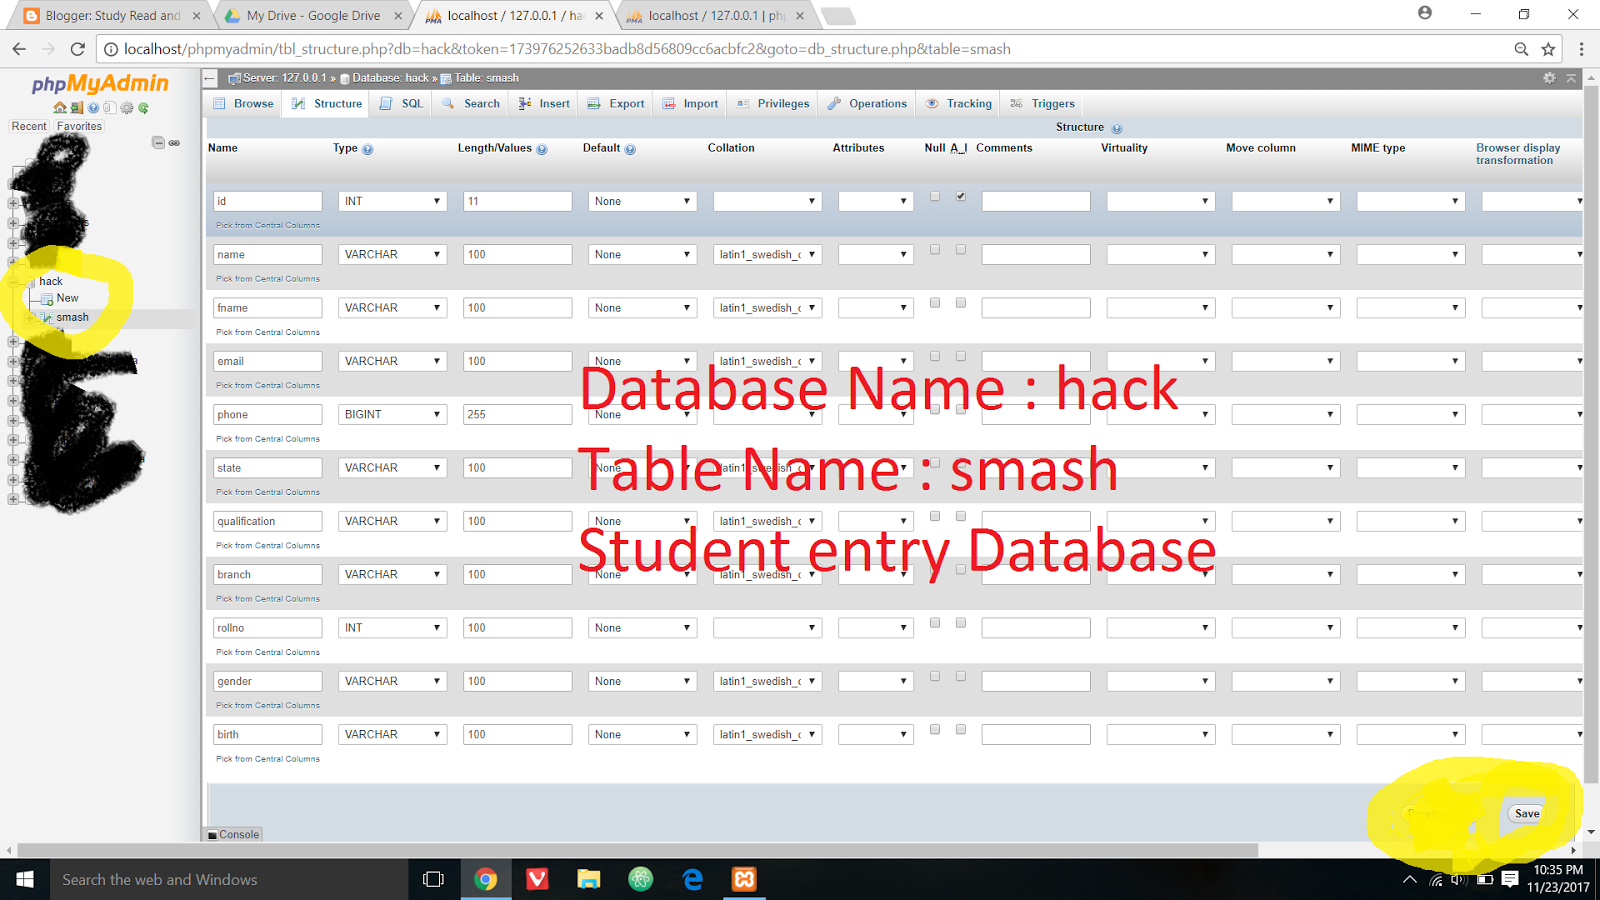Enable Auto Increment for gender column
The image size is (1600, 900).
pyautogui.click(x=961, y=677)
